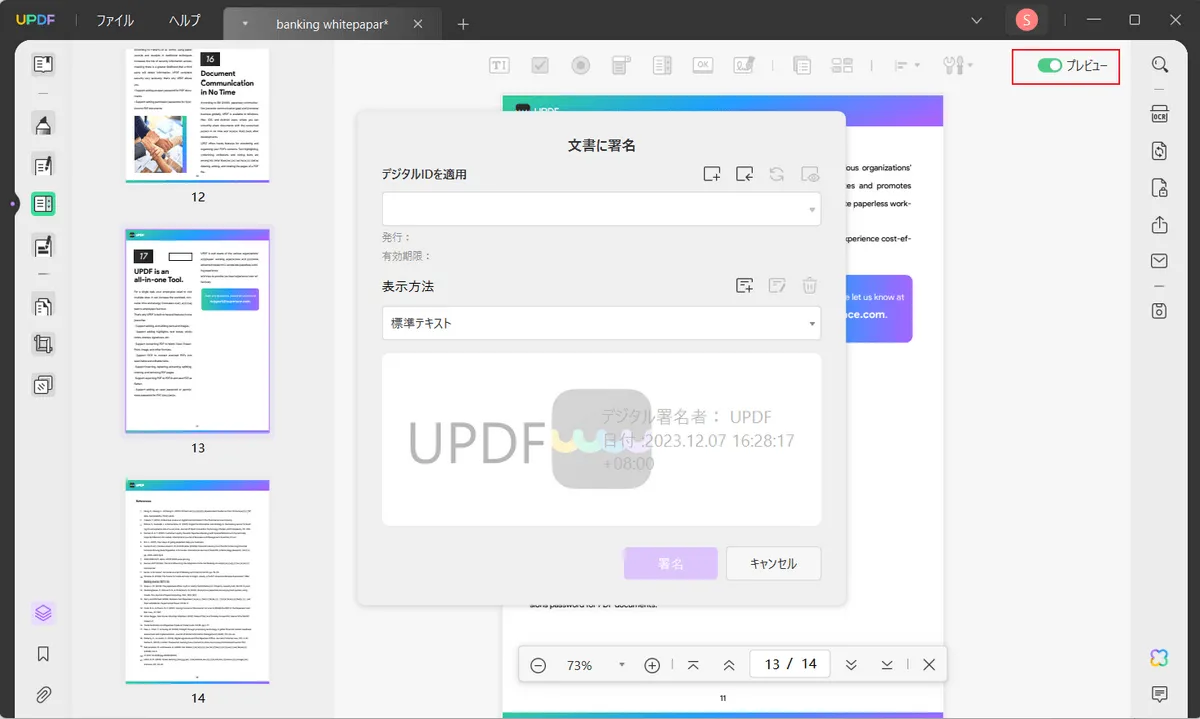Image resolution: width=1200 pixels, height=719 pixels.
Task: Open the UPDF AI assistant icon
Action: point(1160,657)
